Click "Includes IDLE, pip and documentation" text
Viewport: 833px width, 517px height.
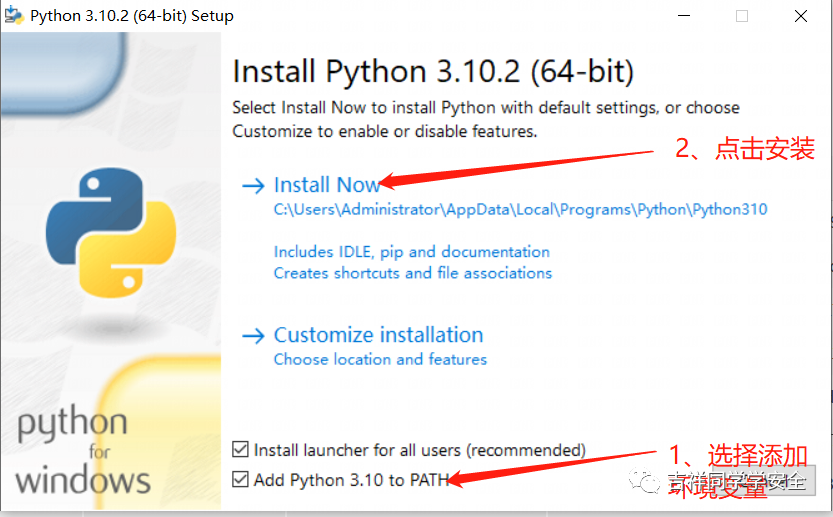(x=411, y=252)
